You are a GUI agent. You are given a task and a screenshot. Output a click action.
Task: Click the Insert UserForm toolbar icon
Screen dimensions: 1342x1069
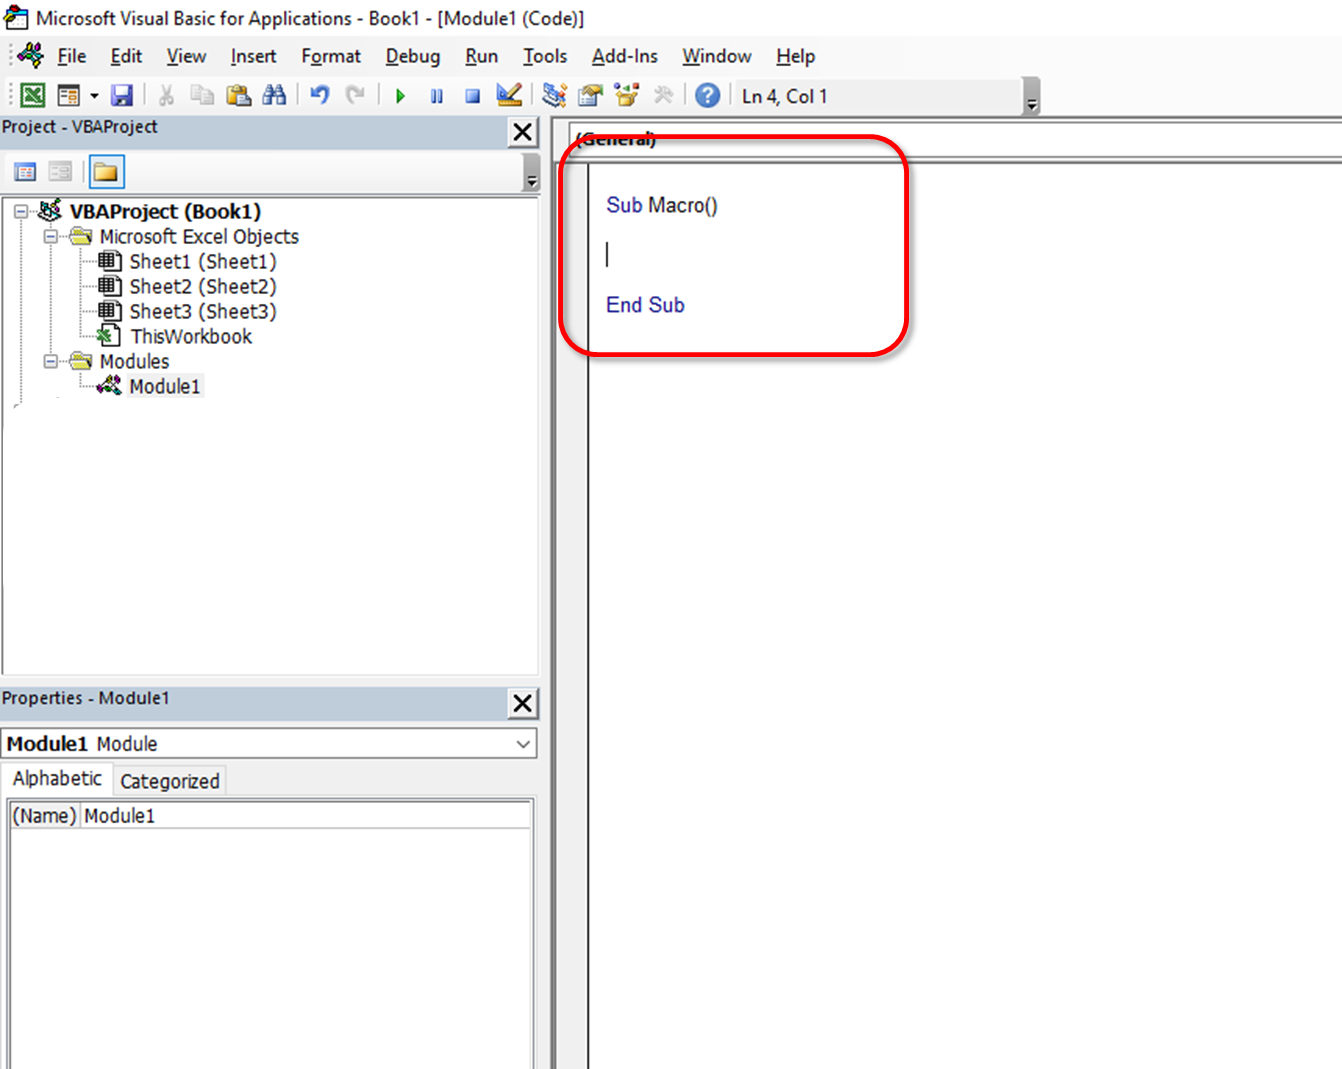click(x=69, y=95)
